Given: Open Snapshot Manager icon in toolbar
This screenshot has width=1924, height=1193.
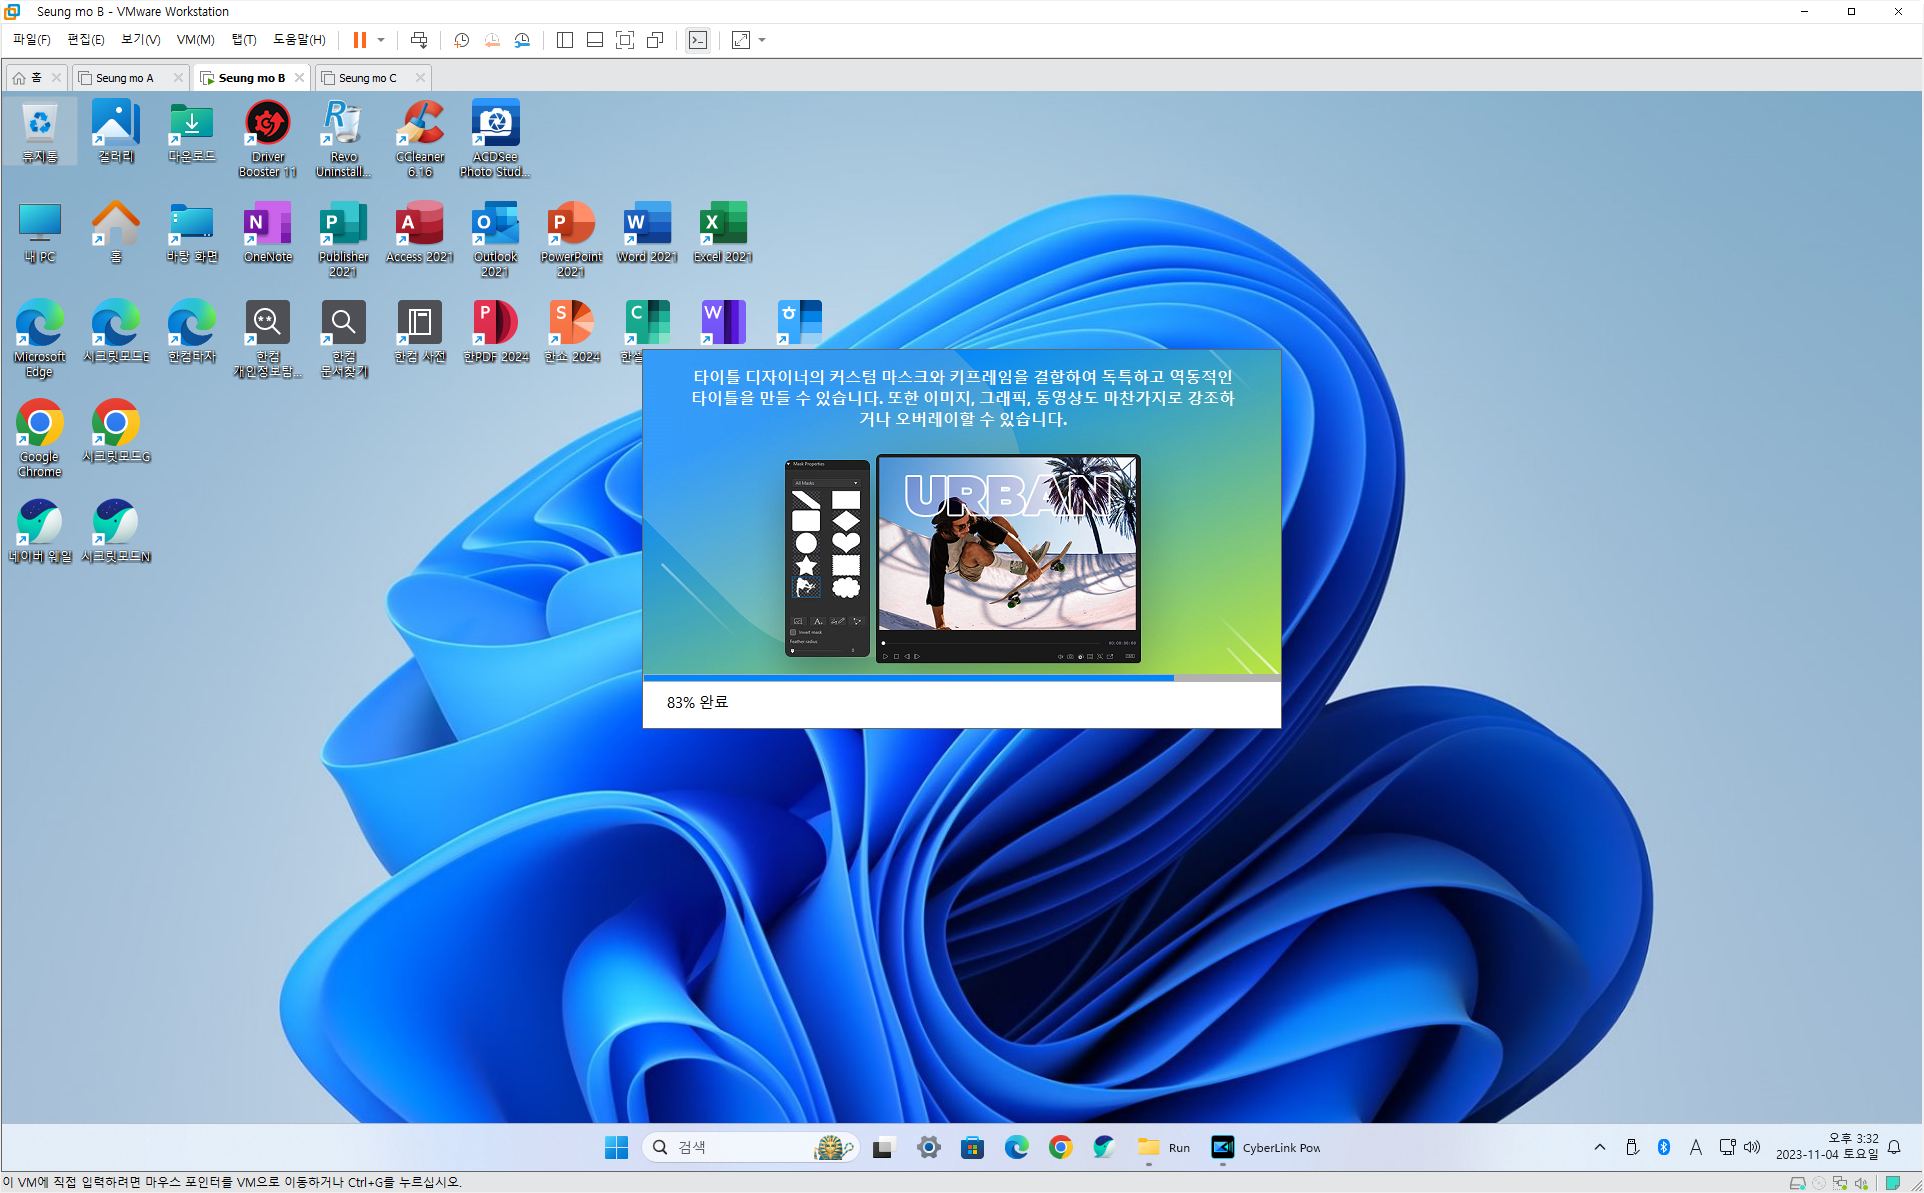Looking at the screenshot, I should click(522, 40).
